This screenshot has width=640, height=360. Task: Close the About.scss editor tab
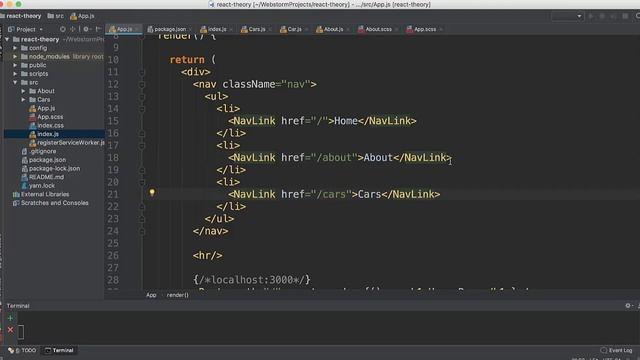(x=396, y=29)
